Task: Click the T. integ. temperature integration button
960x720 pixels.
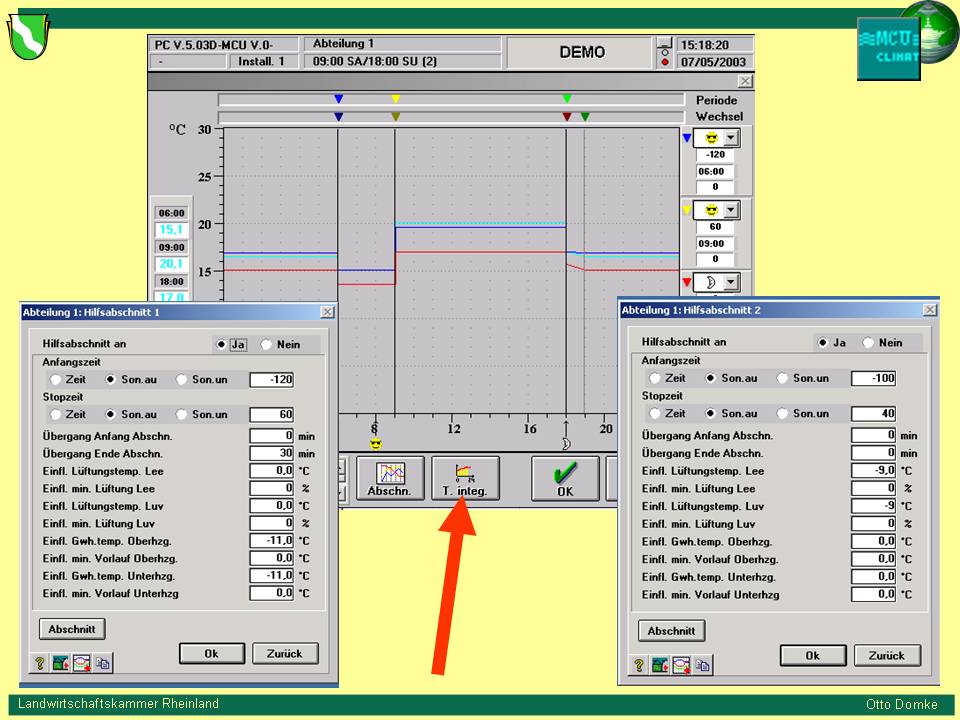Action: [464, 478]
